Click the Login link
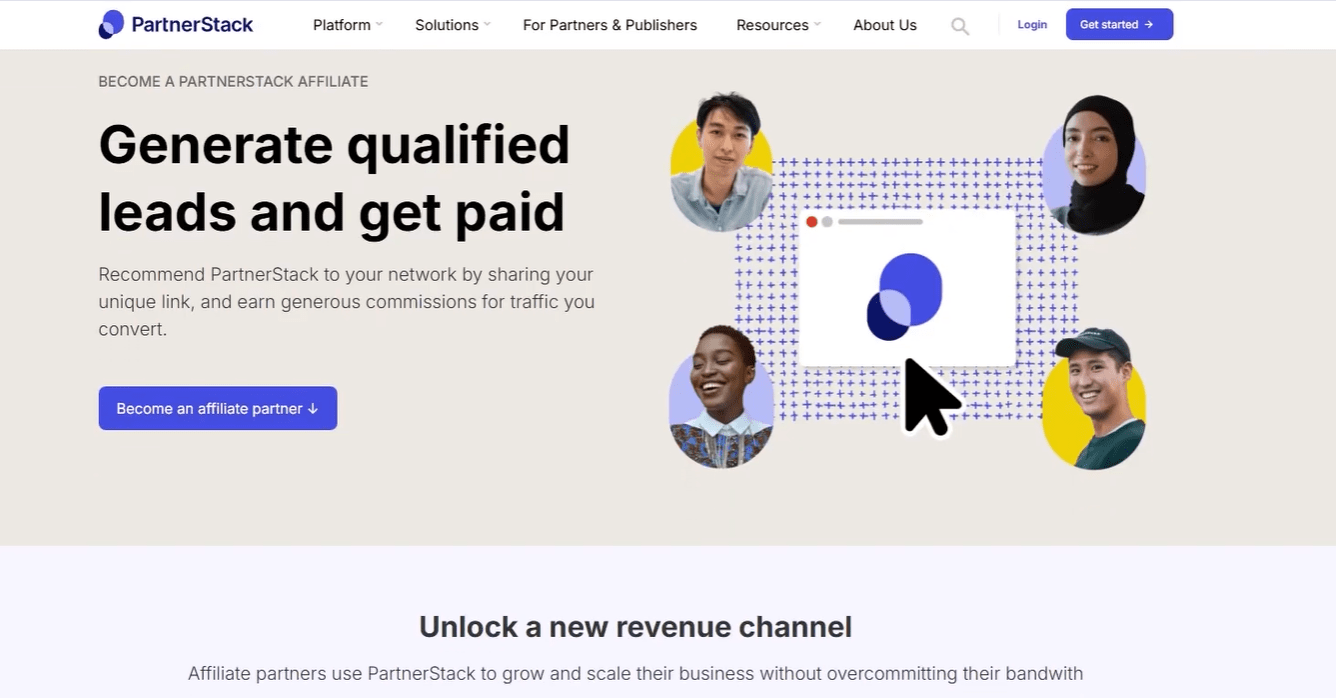The width and height of the screenshot is (1336, 698). pyautogui.click(x=1032, y=25)
